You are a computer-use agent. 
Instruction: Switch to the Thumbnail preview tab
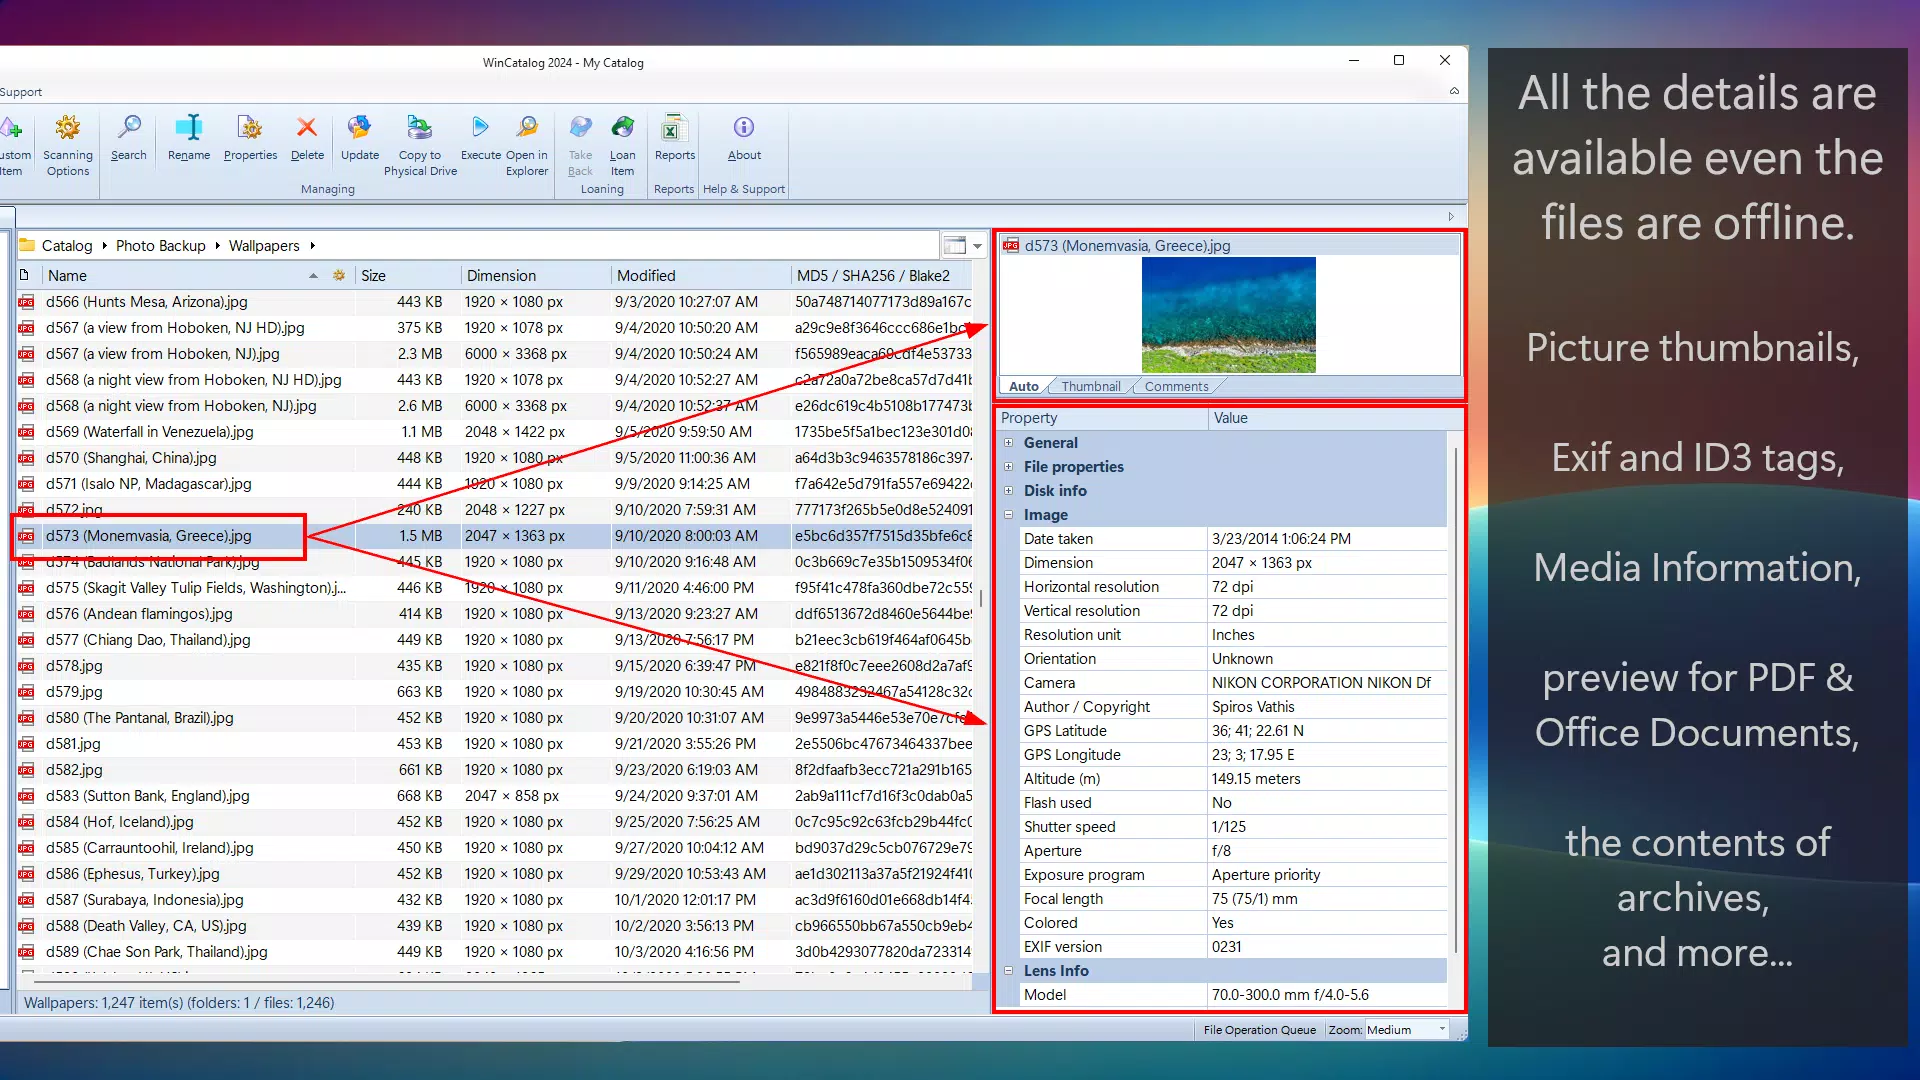pos(1090,386)
